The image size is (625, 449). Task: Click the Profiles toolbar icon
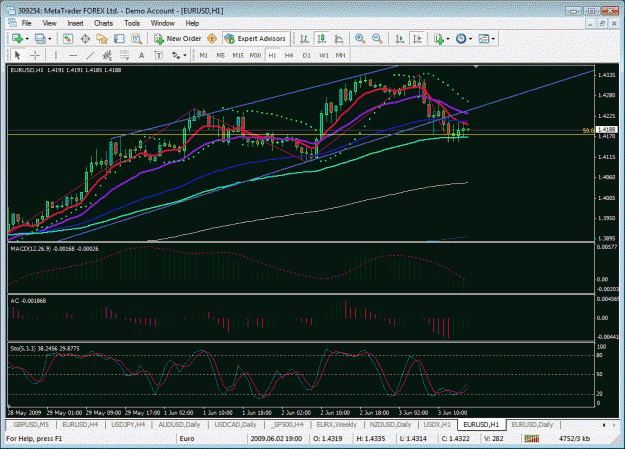click(x=40, y=39)
